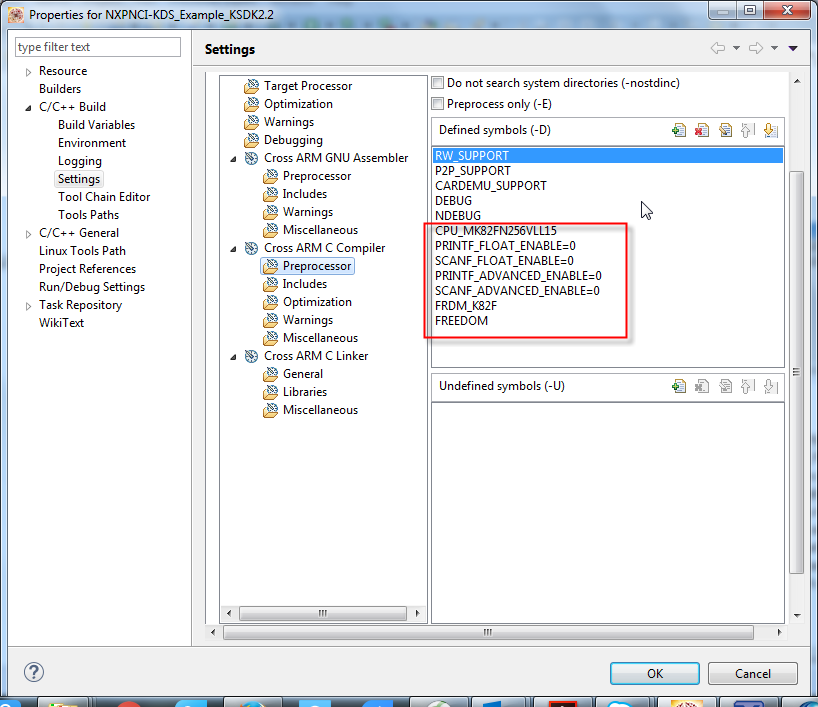Click the type filter text field

[98, 47]
